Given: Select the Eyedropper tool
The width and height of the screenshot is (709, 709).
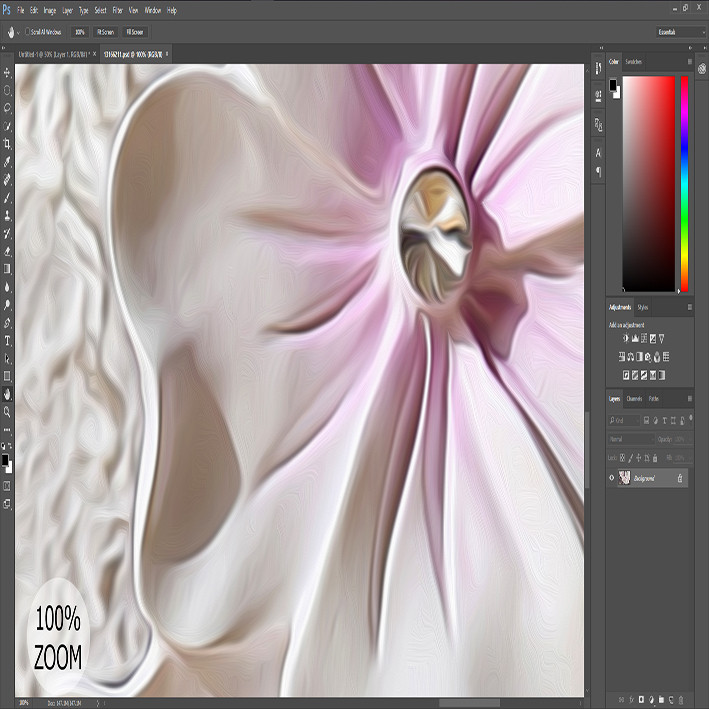Looking at the screenshot, I should tap(7, 162).
